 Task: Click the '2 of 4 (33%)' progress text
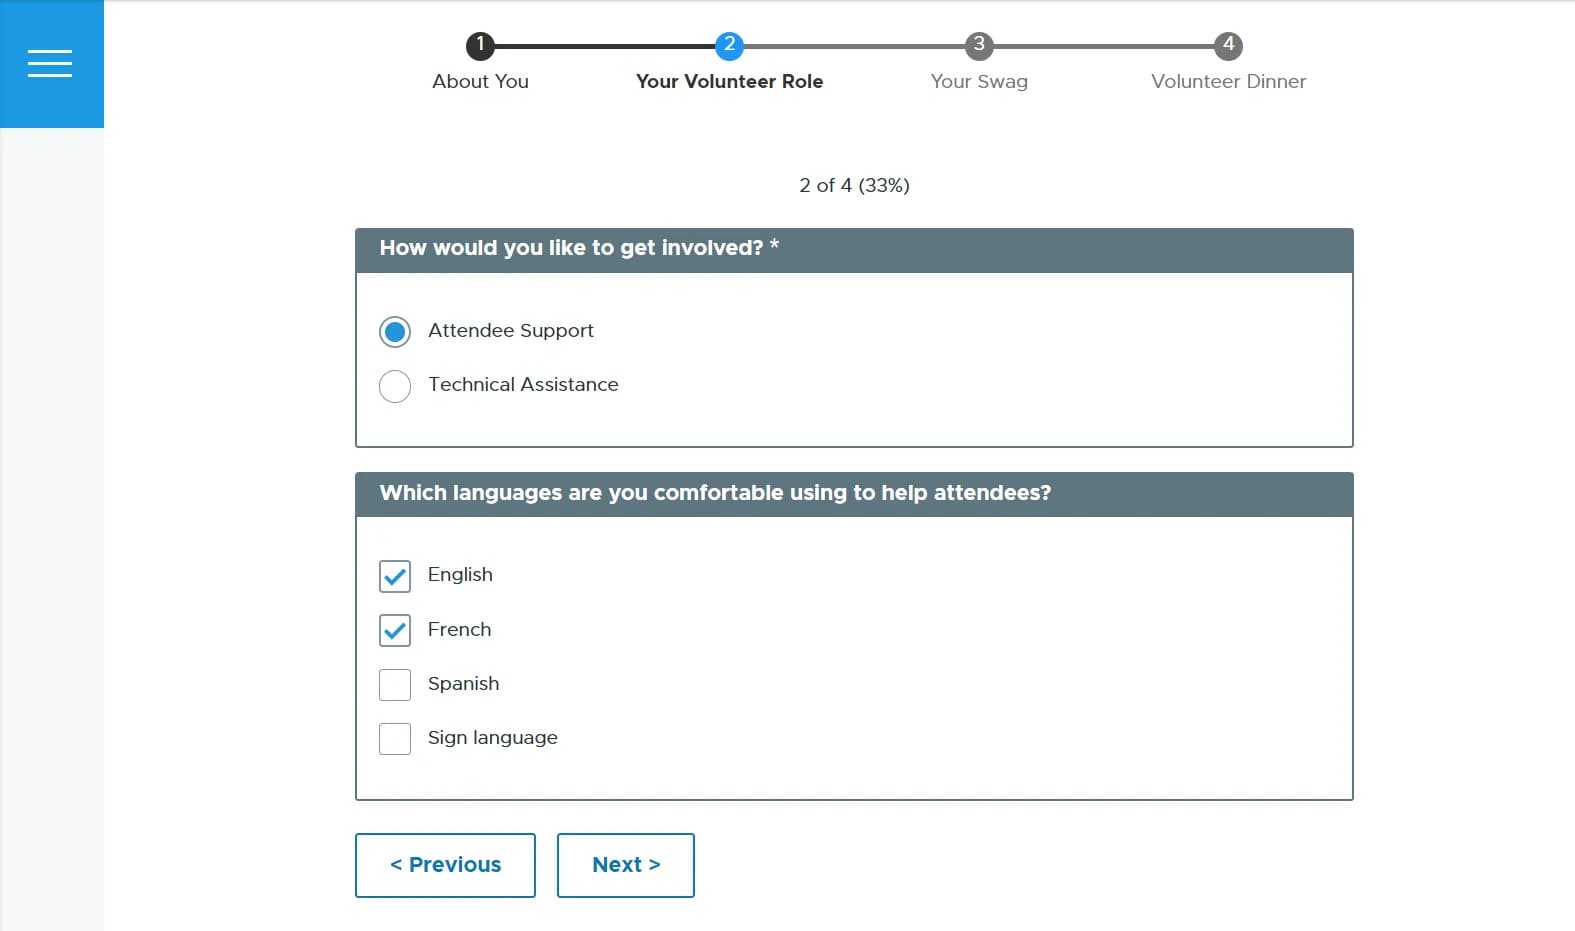[854, 185]
